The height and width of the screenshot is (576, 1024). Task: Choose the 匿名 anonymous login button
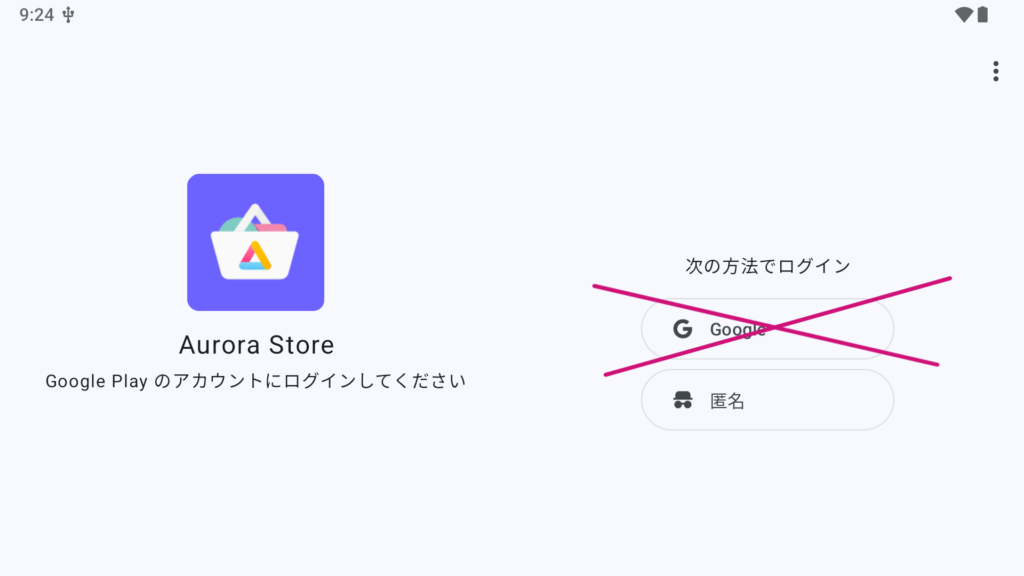pyautogui.click(x=767, y=400)
